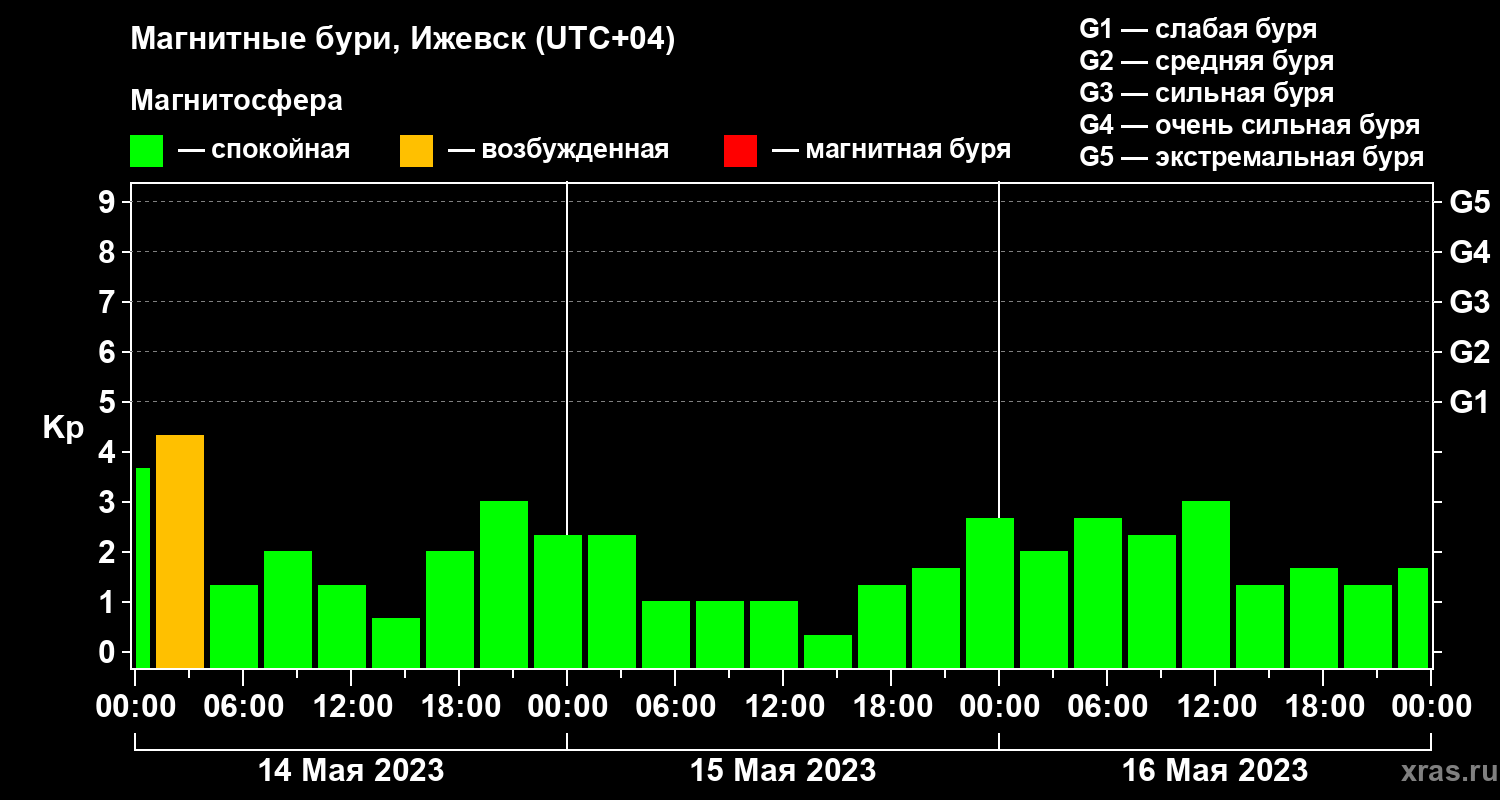Click the 06:00 time label for 14 May
The image size is (1500, 800).
pos(243,707)
